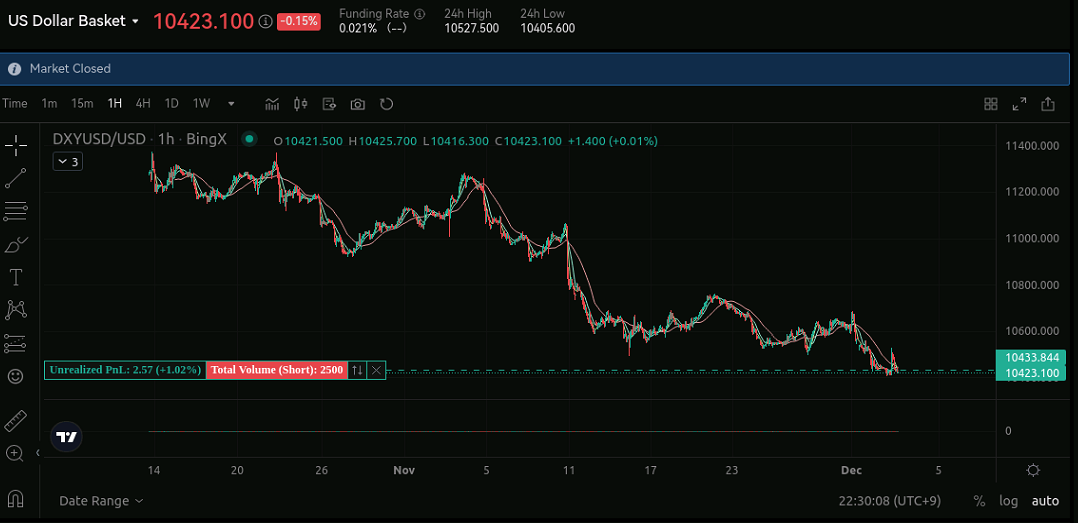The width and height of the screenshot is (1078, 523).
Task: Expand the US Dollar Basket symbol dropdown
Action: (x=135, y=21)
